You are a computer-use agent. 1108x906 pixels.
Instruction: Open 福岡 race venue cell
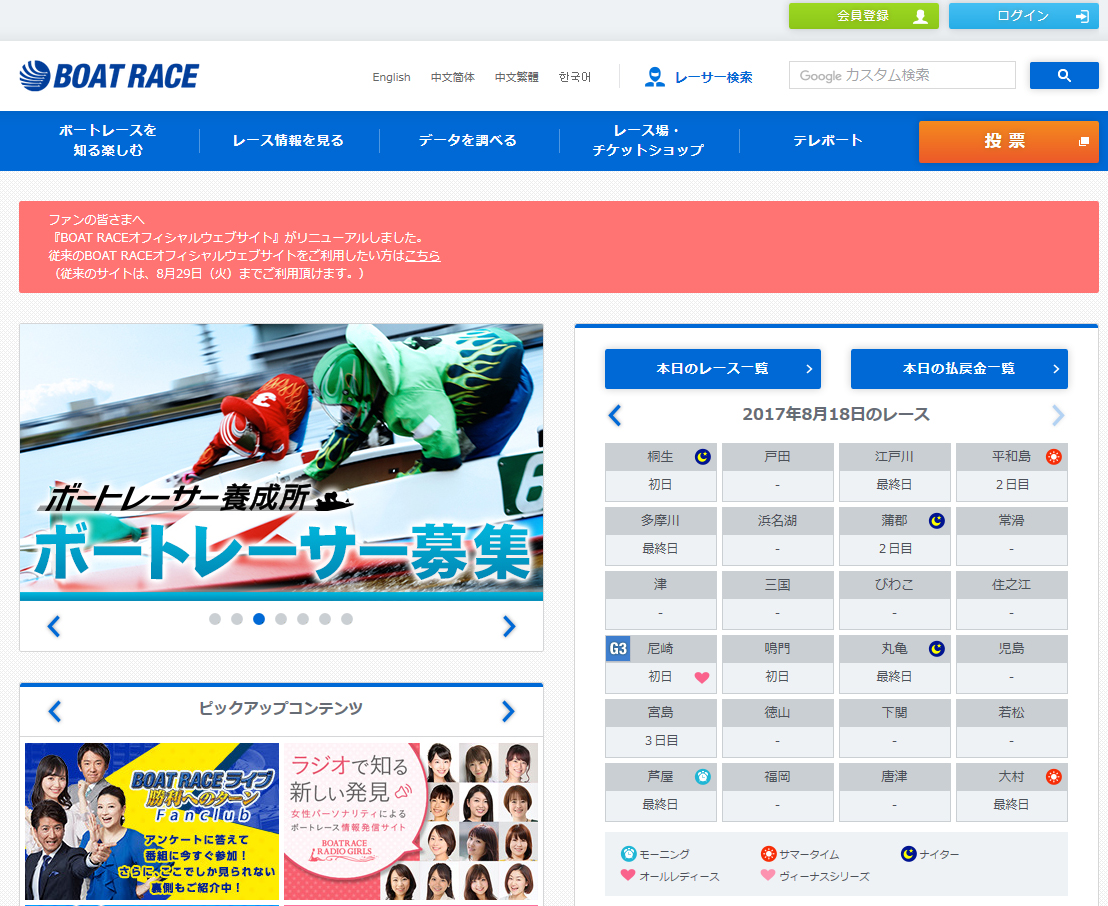(777, 792)
